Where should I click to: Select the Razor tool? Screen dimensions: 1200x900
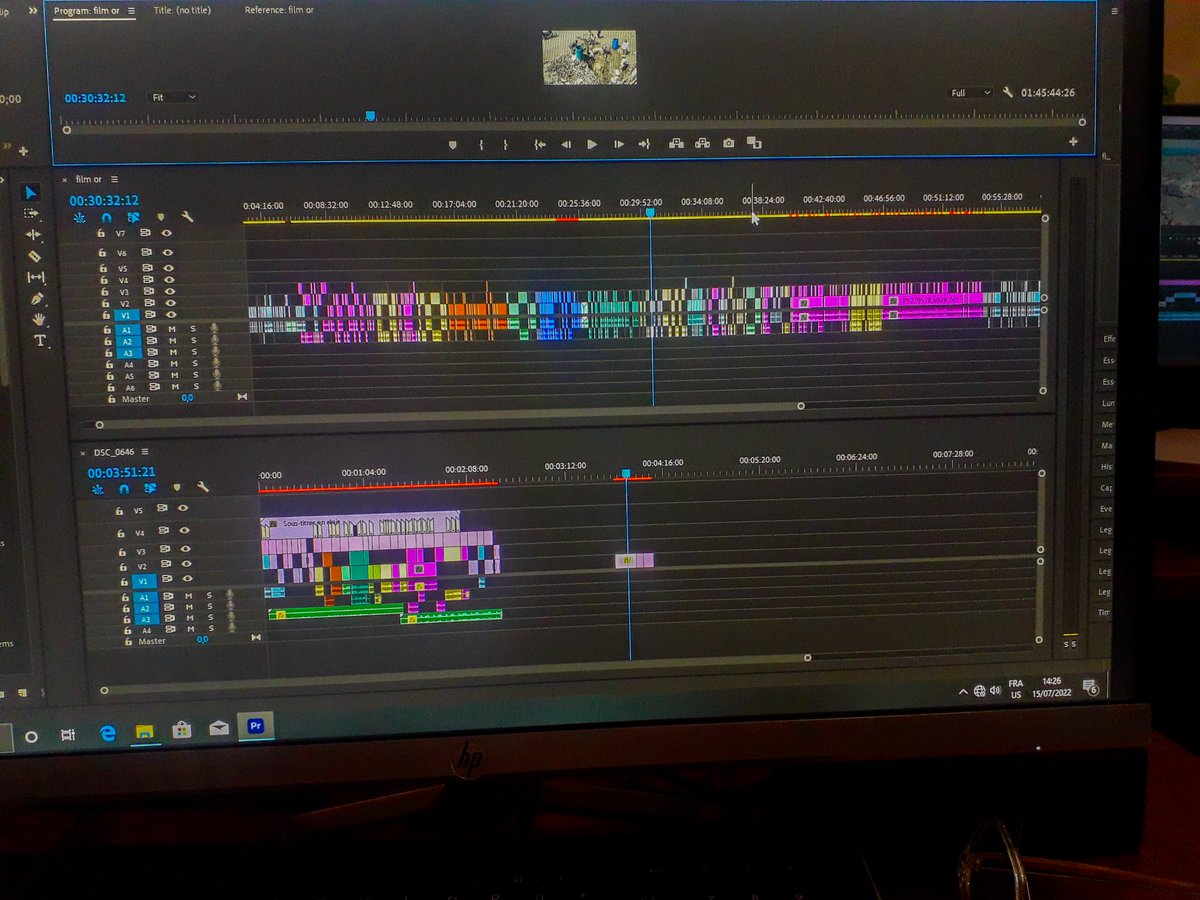[35, 256]
